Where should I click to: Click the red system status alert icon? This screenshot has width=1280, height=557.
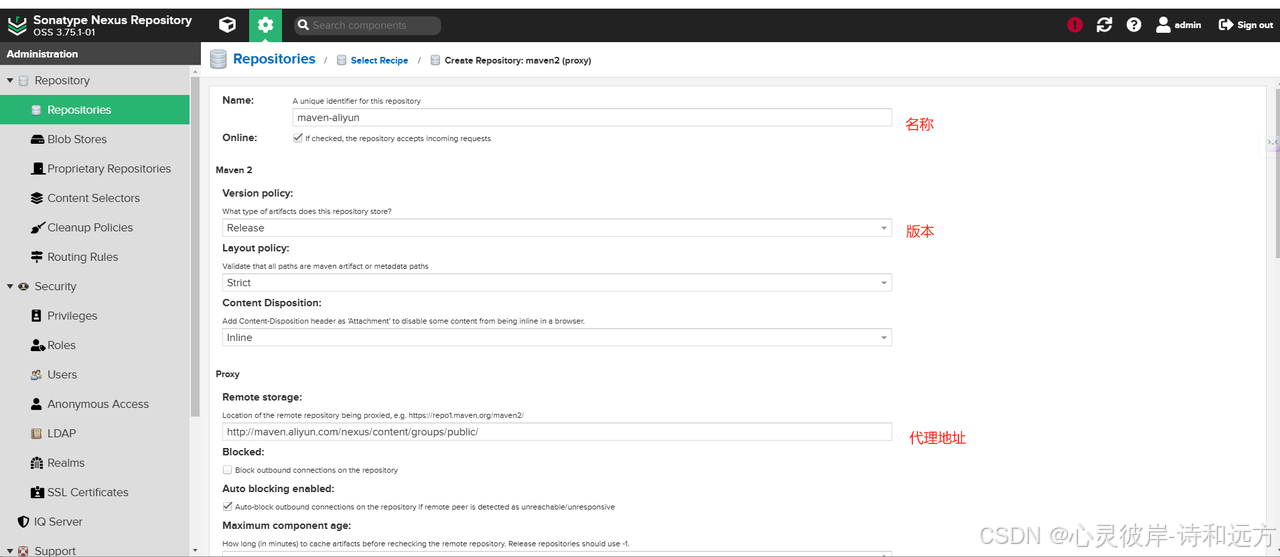[1075, 25]
